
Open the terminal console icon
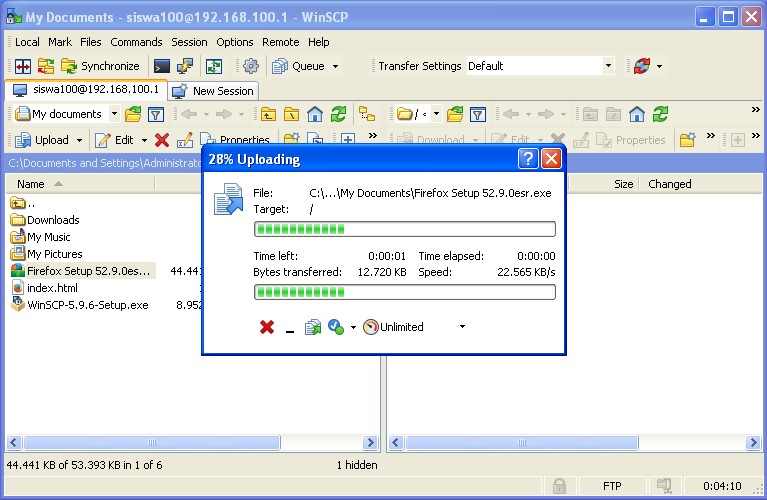[x=161, y=66]
